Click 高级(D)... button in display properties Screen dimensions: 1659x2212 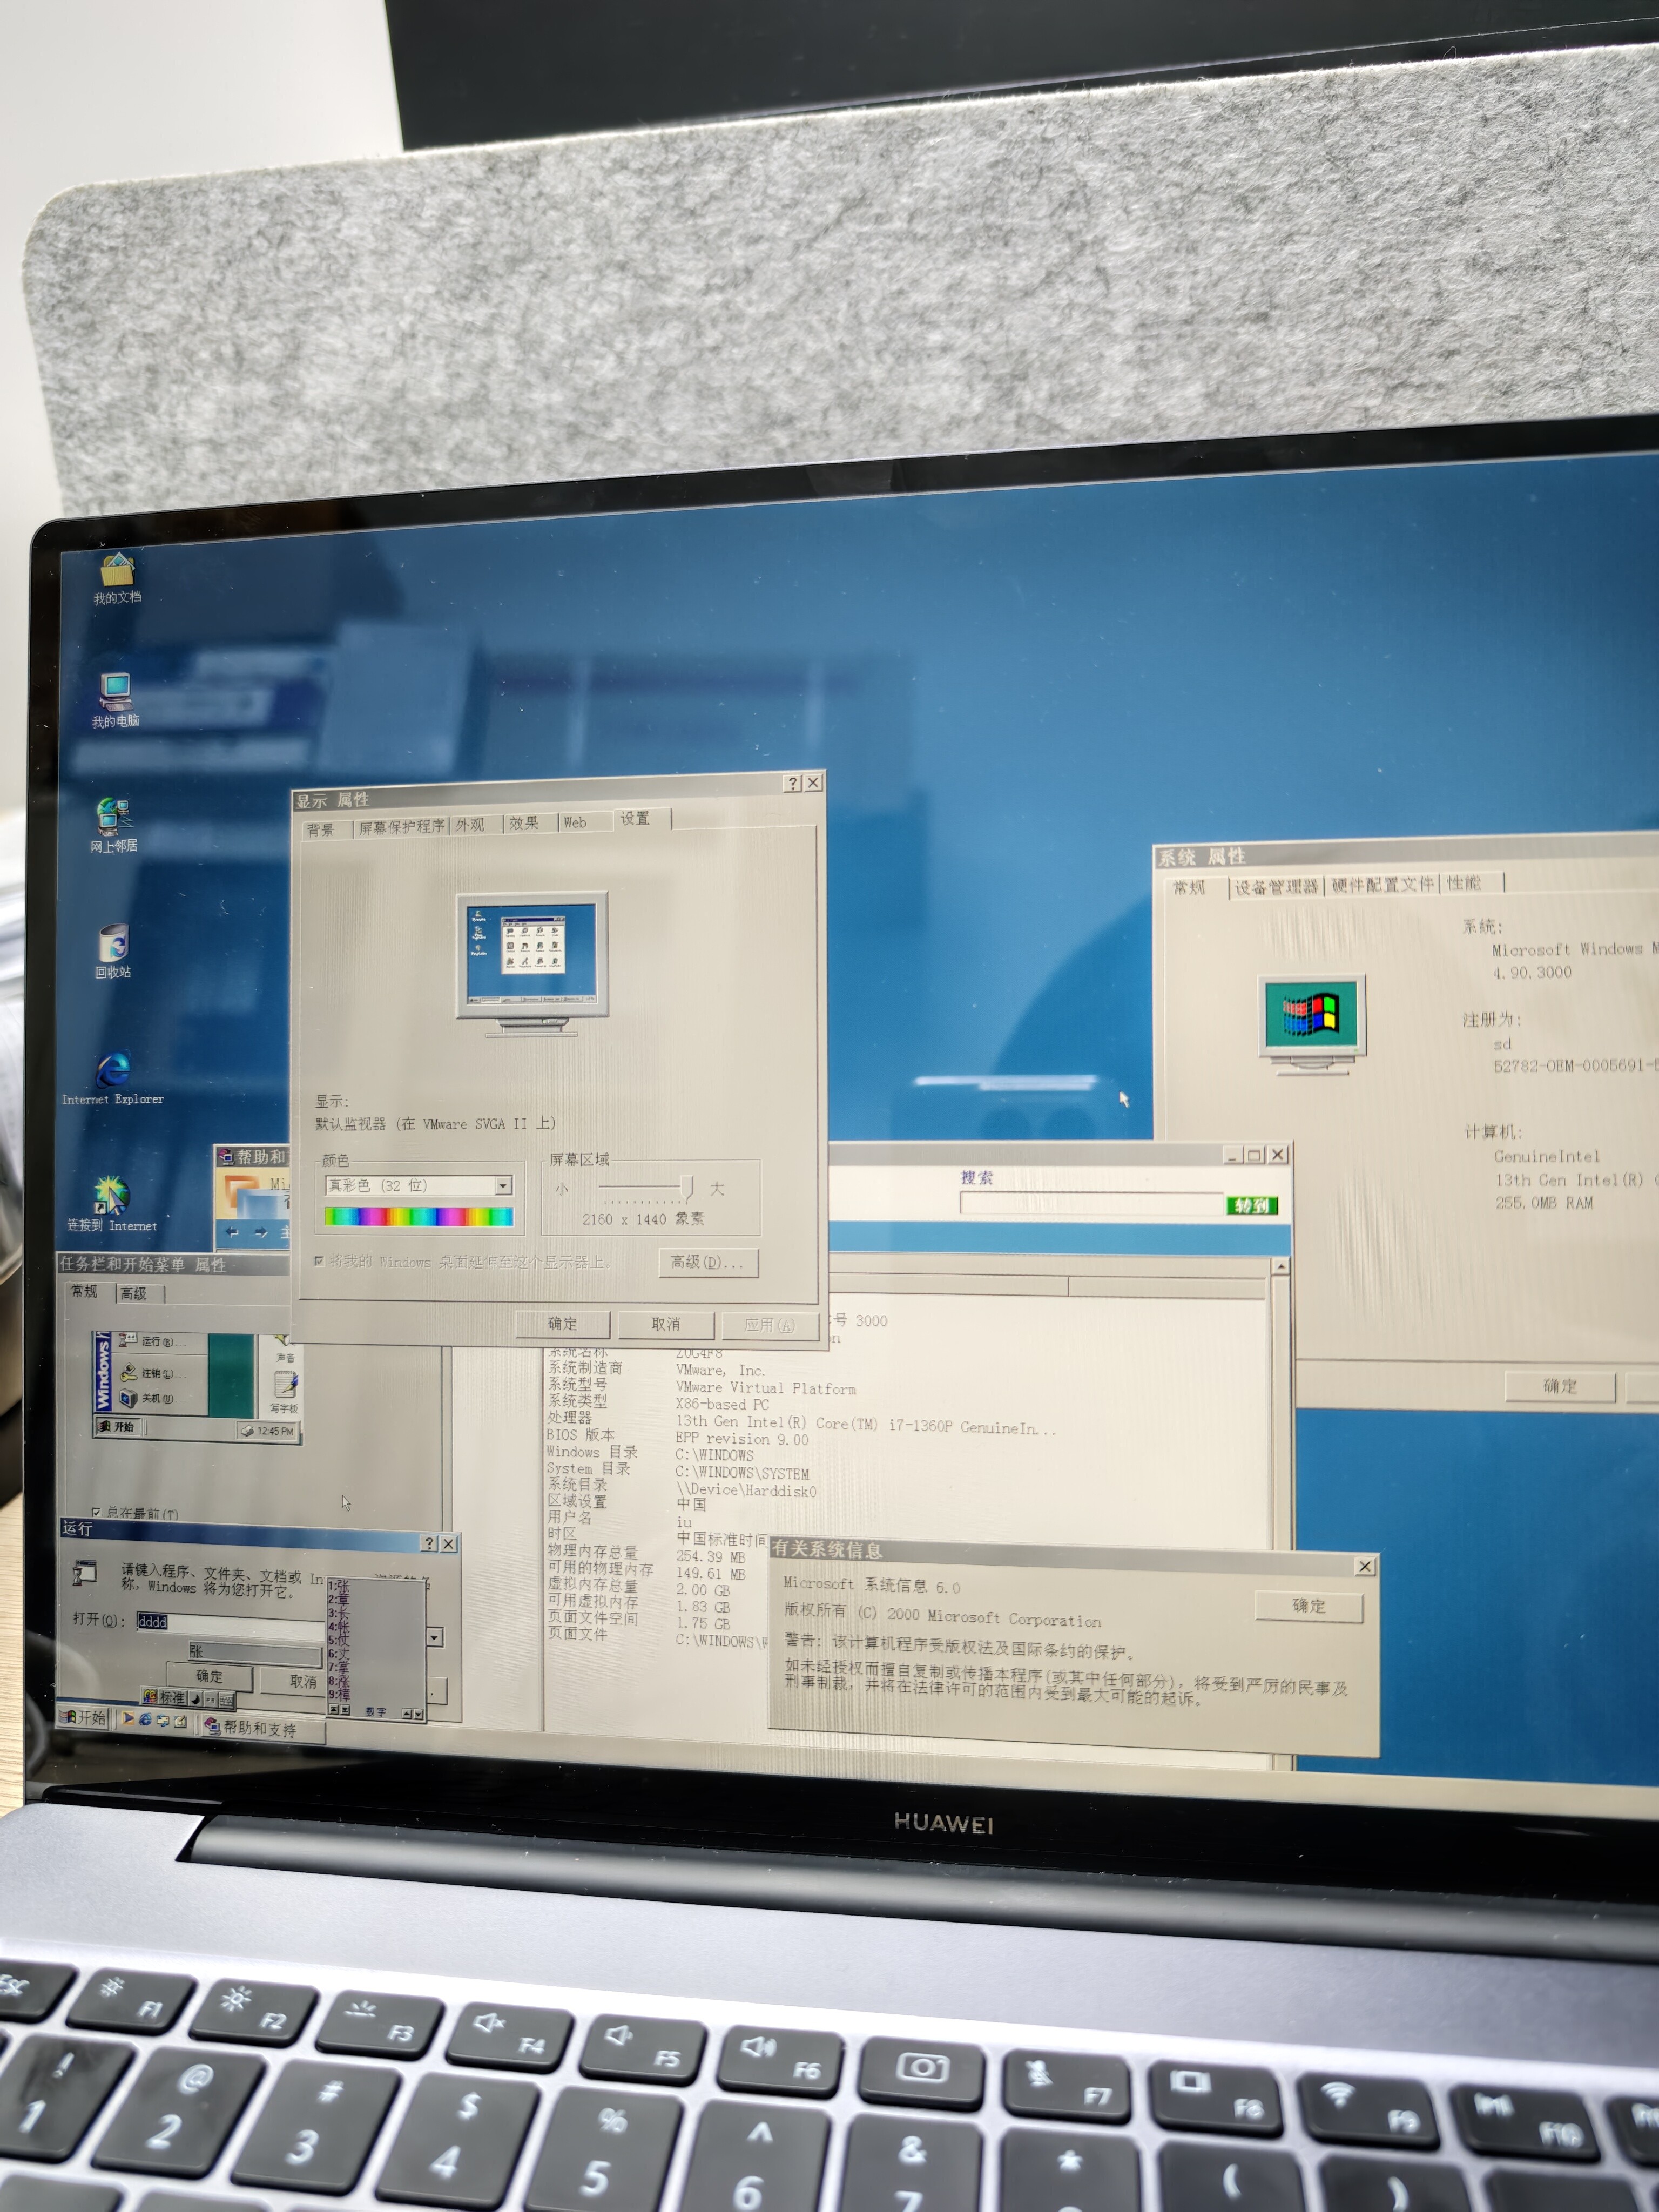pos(707,1262)
